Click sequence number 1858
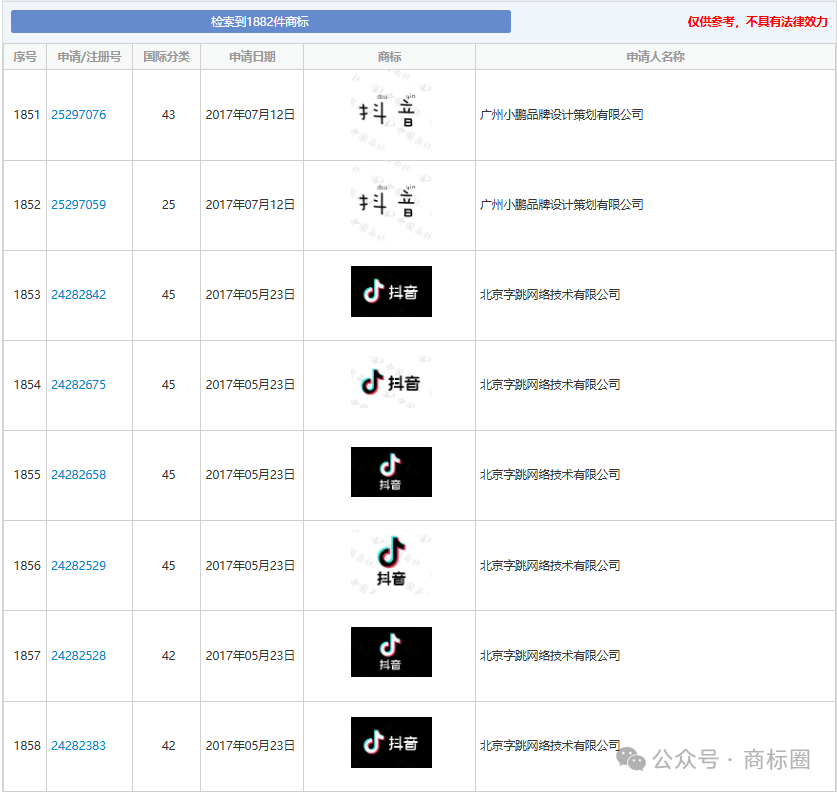This screenshot has width=837, height=792. coord(27,746)
